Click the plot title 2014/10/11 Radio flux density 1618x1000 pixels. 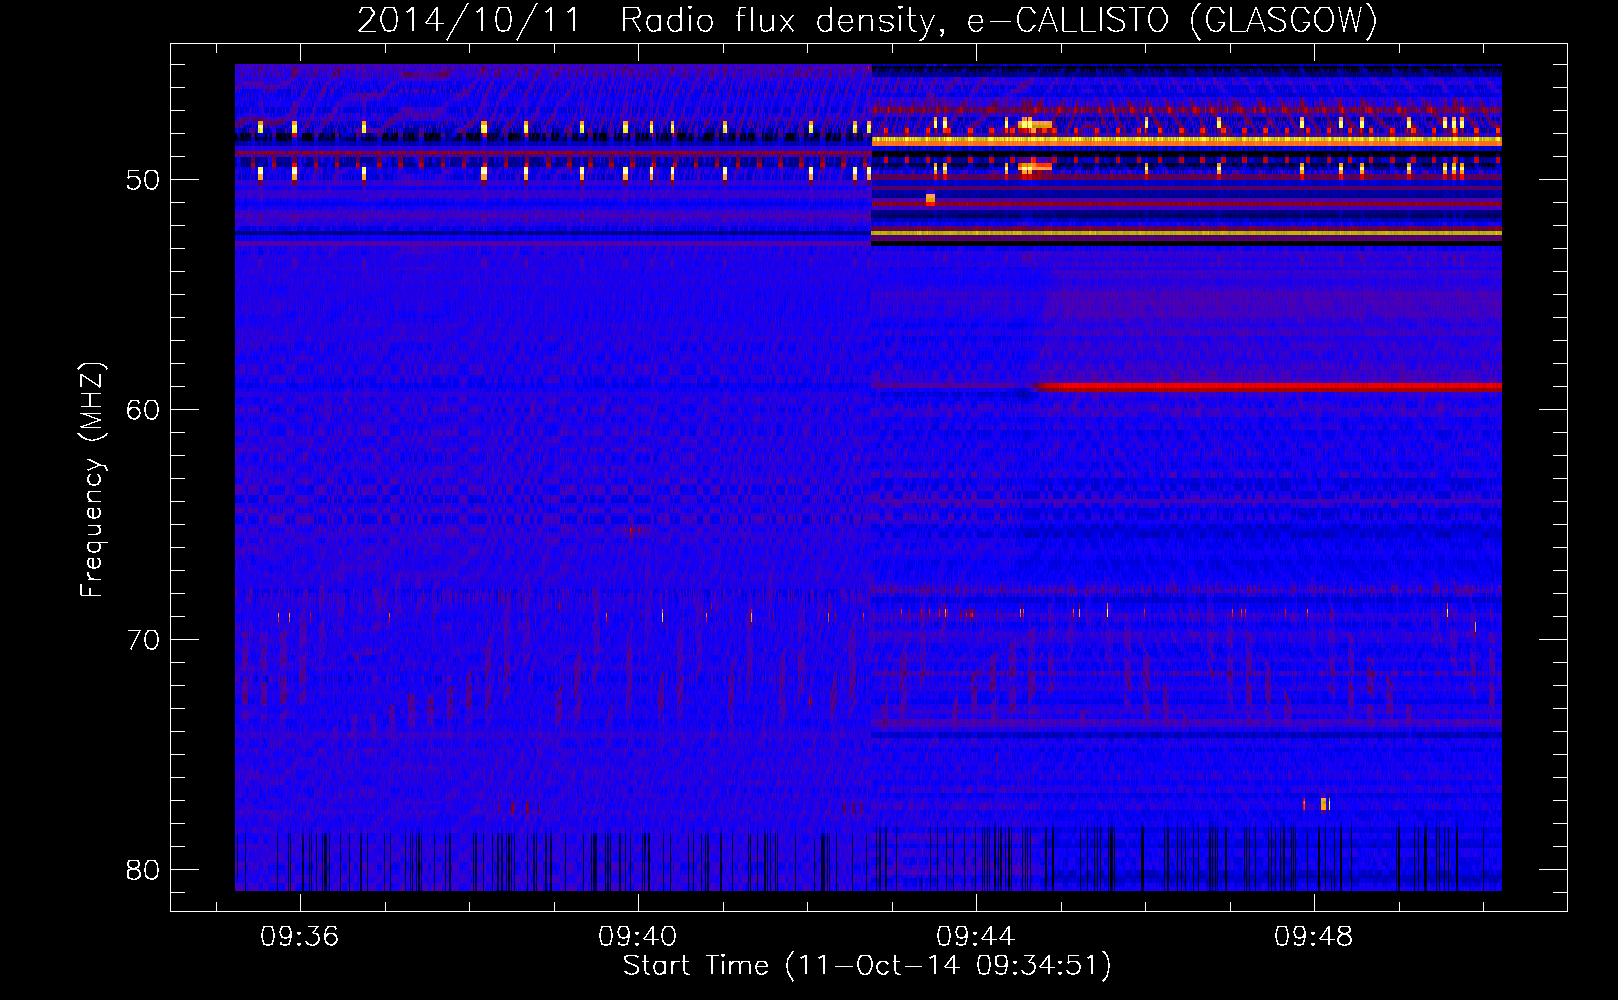click(867, 20)
